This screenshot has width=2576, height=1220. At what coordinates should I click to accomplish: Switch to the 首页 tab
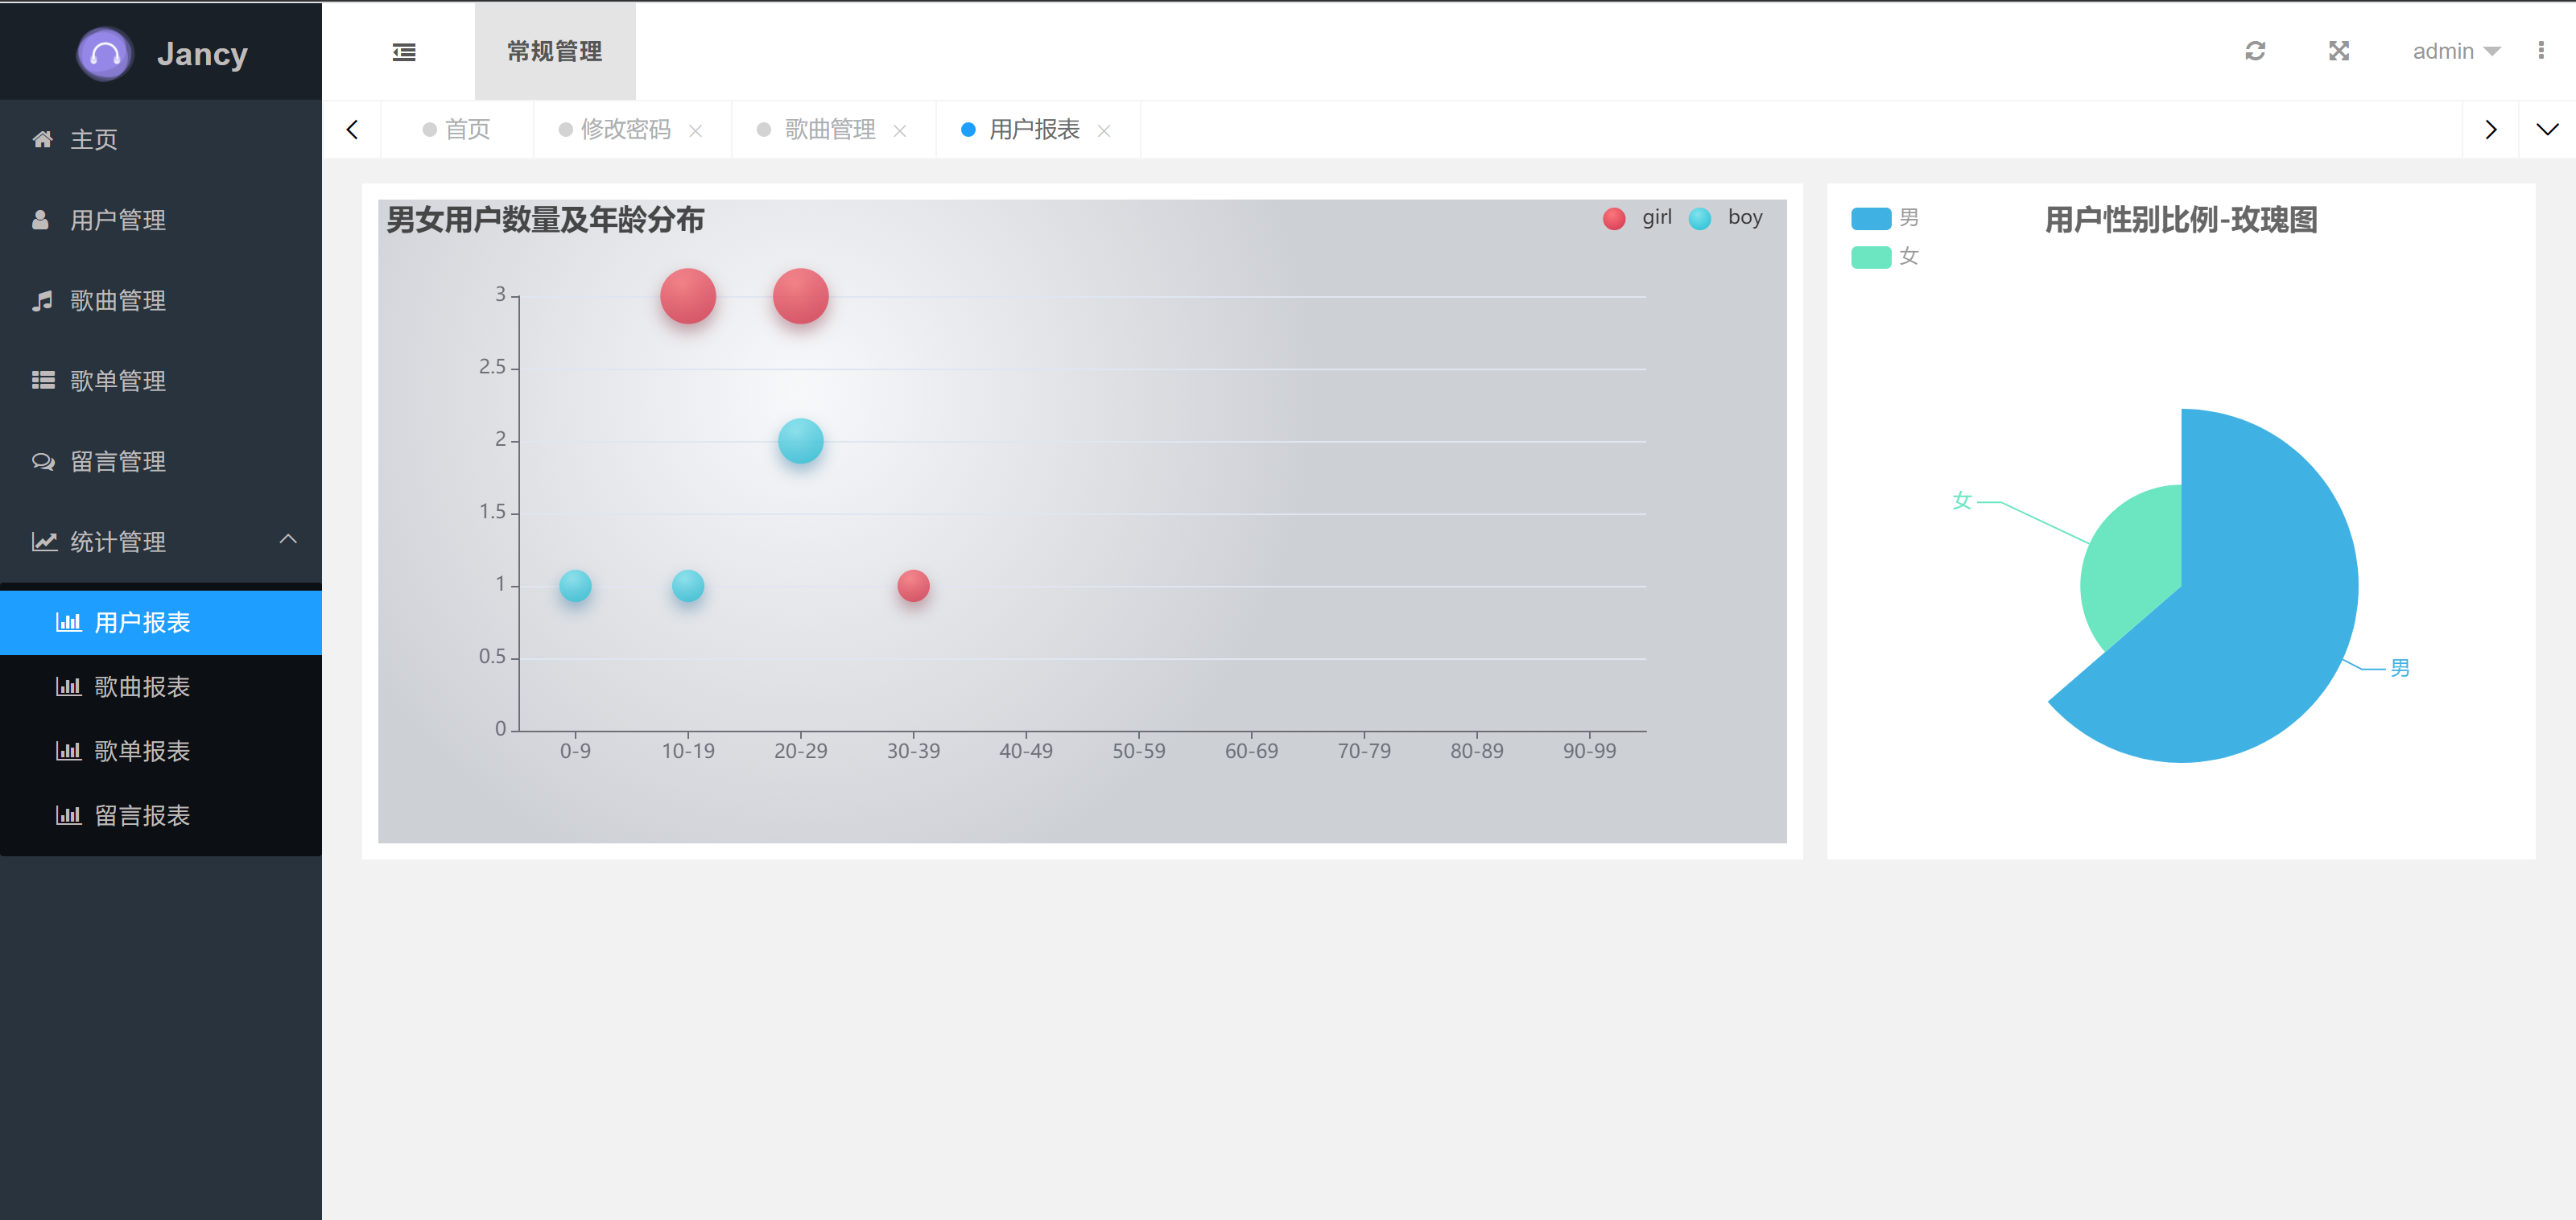(x=457, y=130)
